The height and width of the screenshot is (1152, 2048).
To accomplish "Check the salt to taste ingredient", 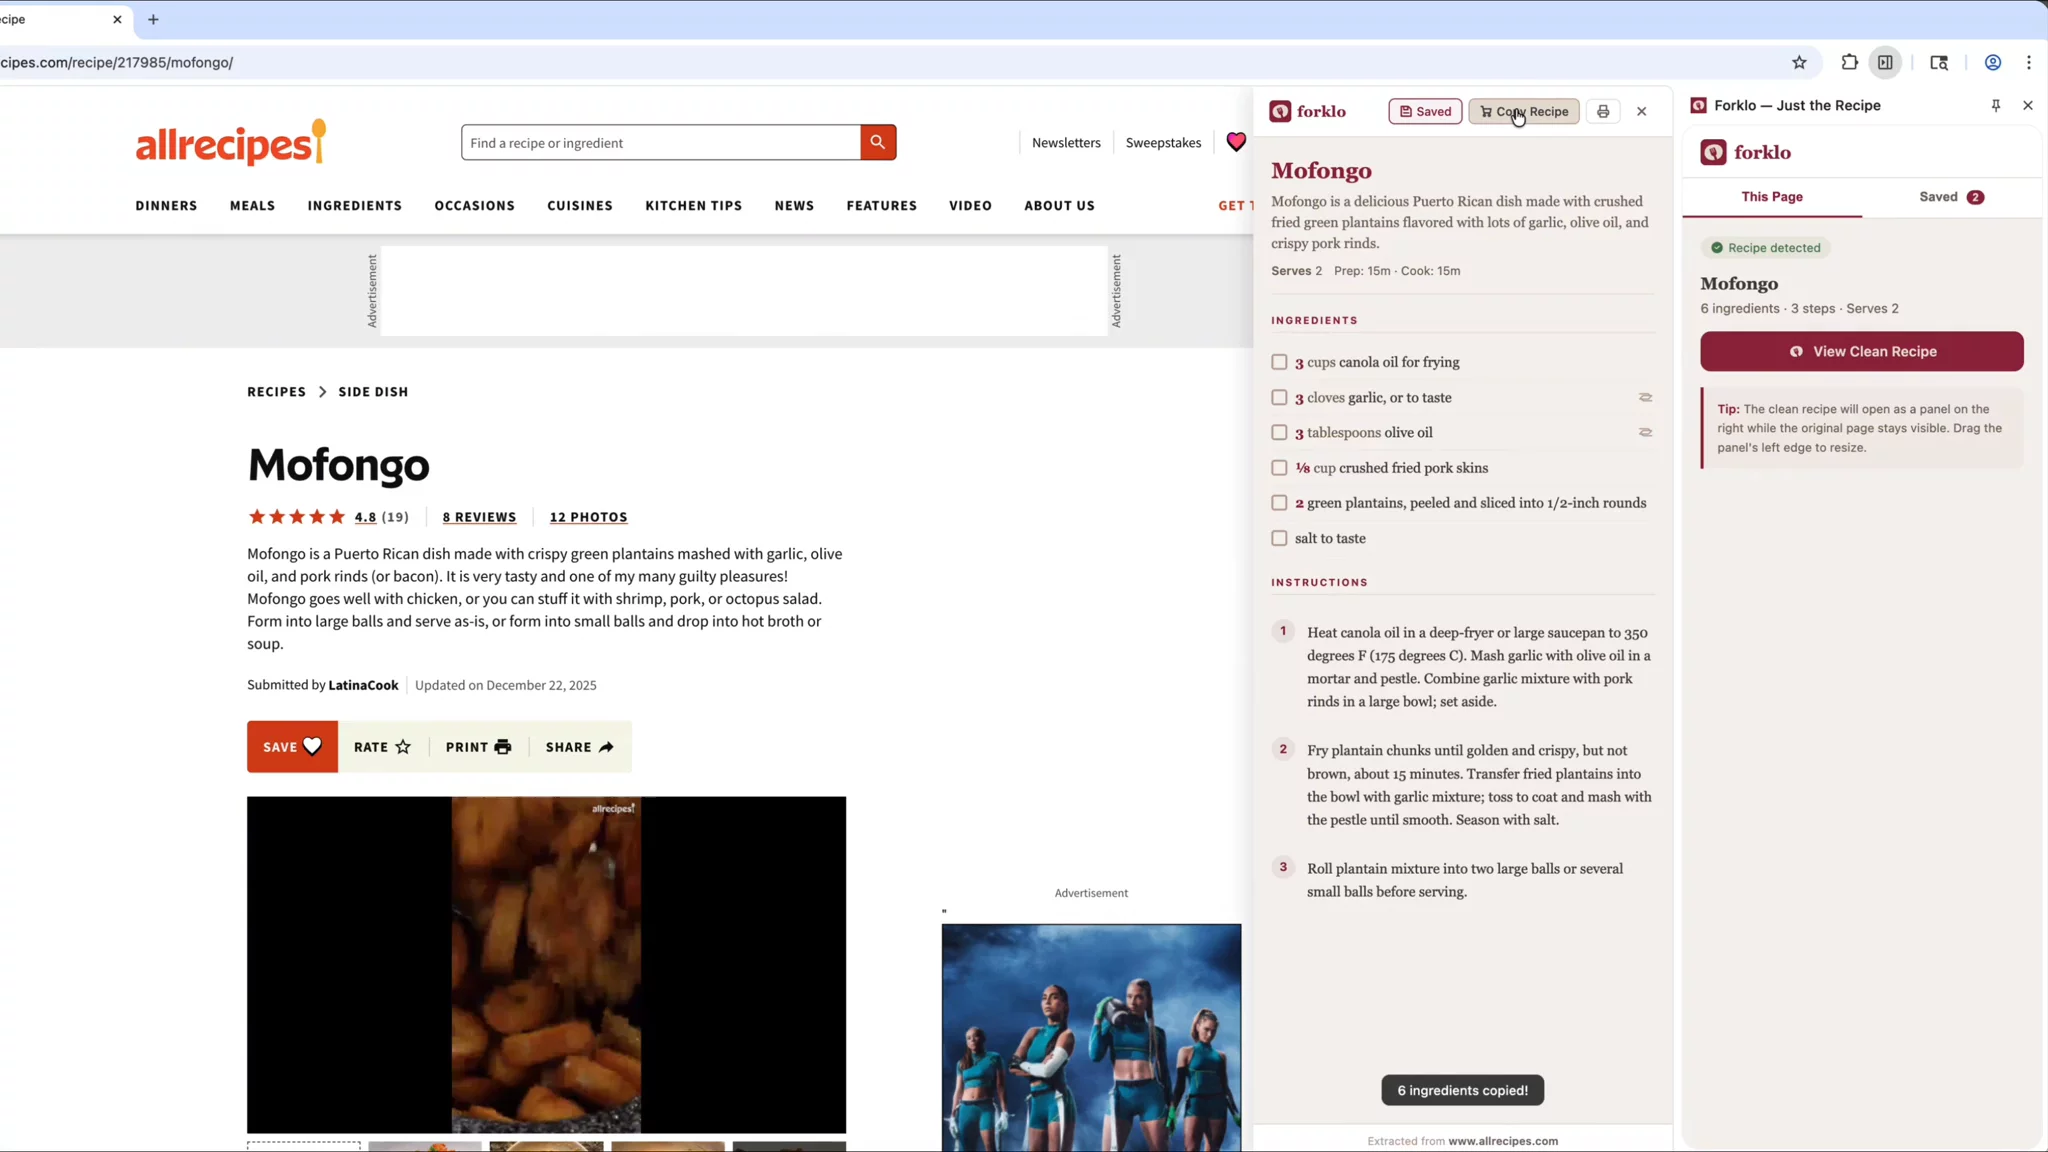I will (1279, 538).
